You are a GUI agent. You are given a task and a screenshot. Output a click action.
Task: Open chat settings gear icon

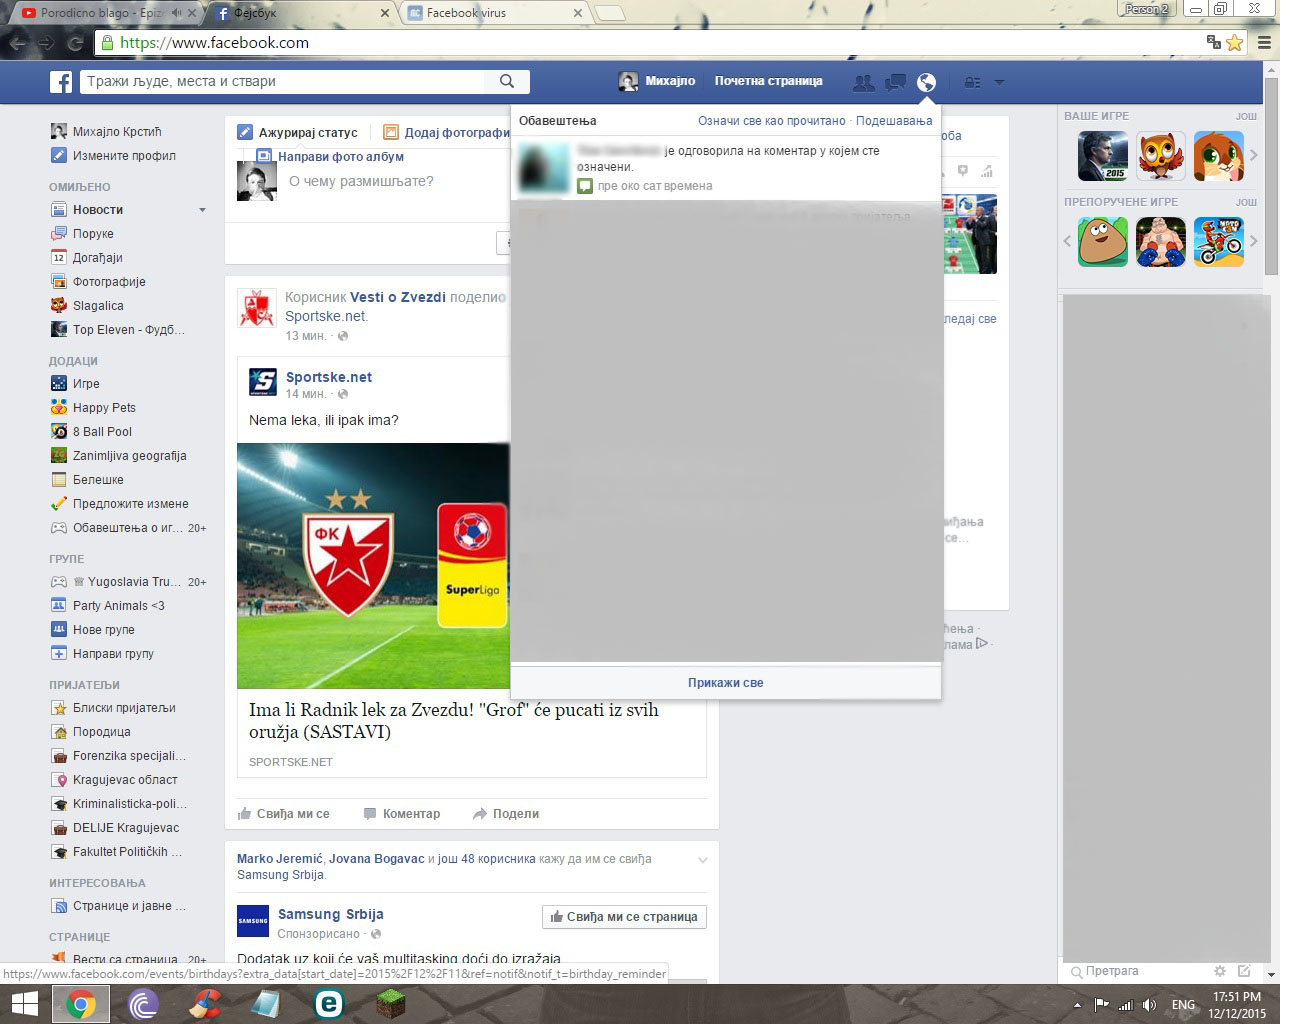click(x=1219, y=971)
